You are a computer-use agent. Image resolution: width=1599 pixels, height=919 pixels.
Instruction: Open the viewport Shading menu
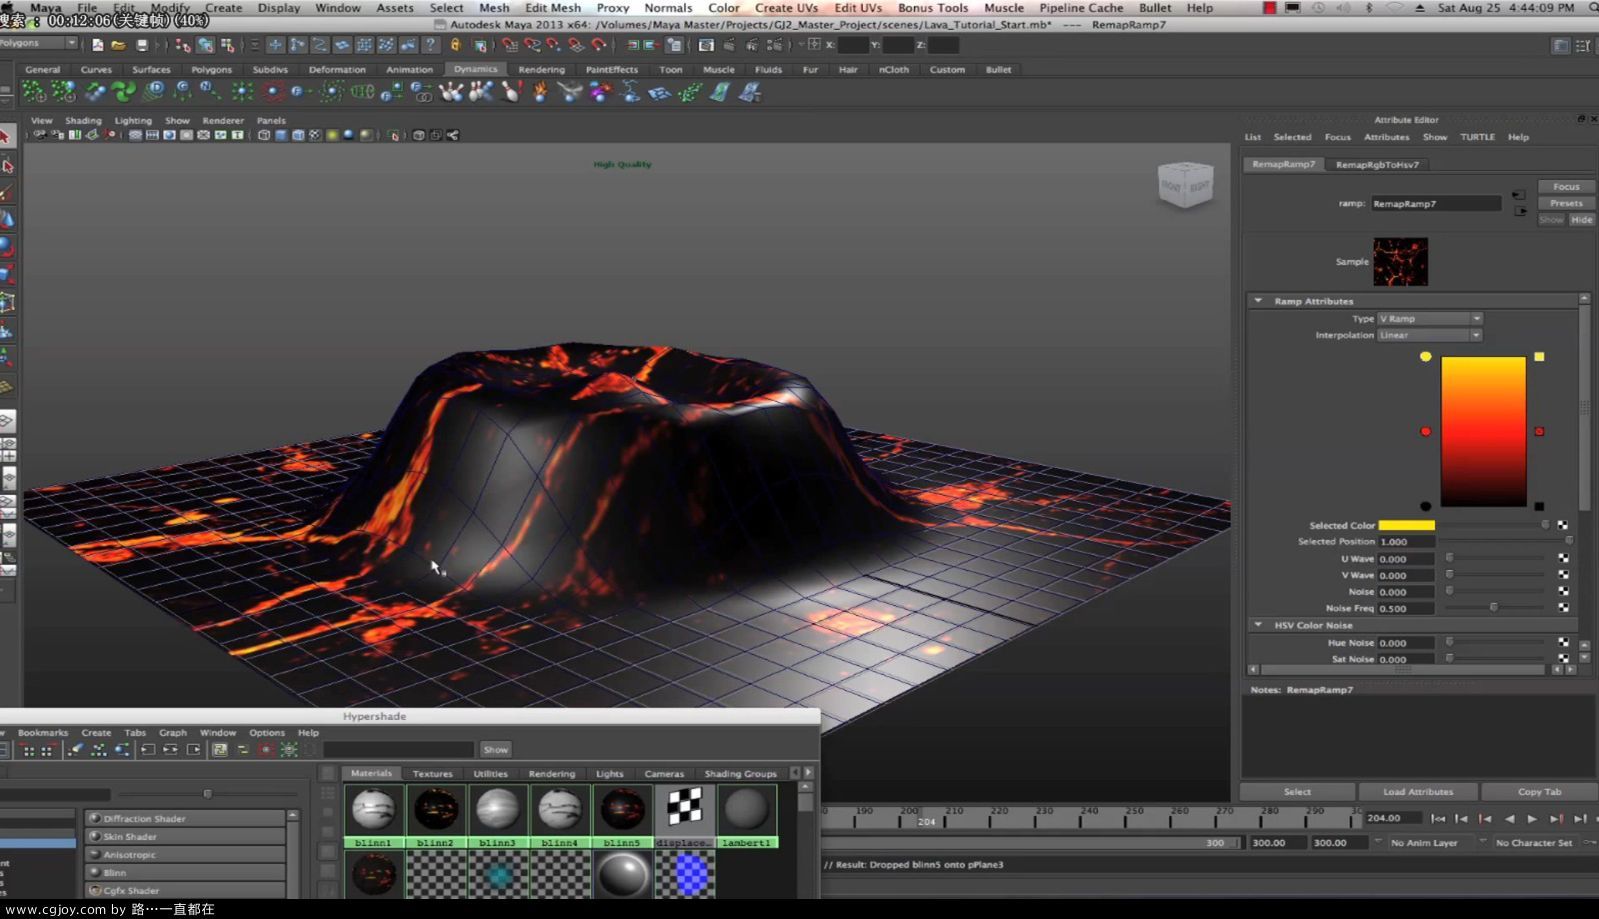(83, 120)
